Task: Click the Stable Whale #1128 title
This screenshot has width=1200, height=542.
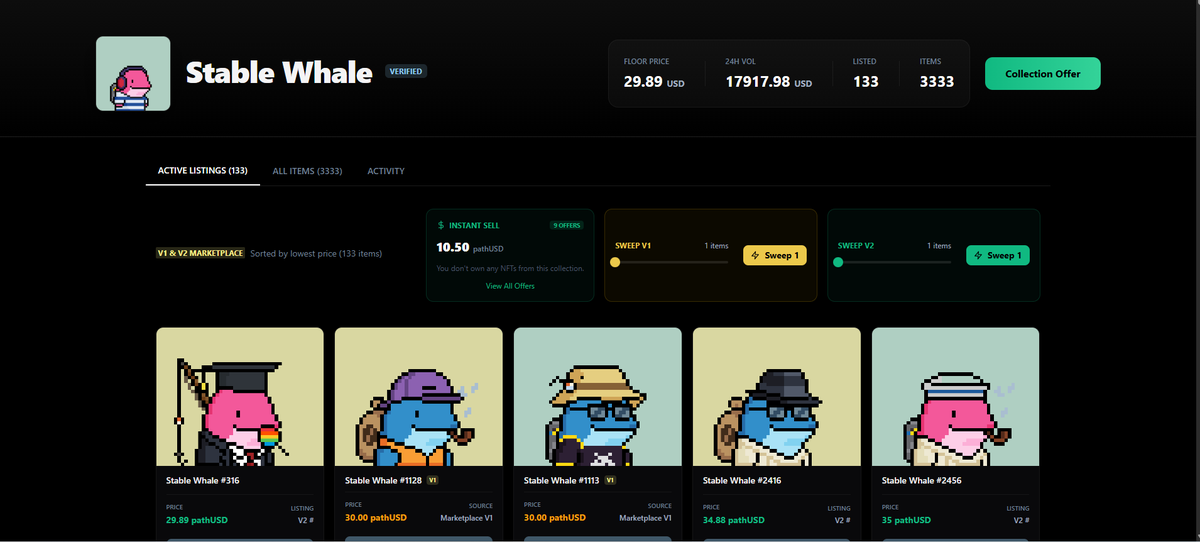Action: click(383, 481)
